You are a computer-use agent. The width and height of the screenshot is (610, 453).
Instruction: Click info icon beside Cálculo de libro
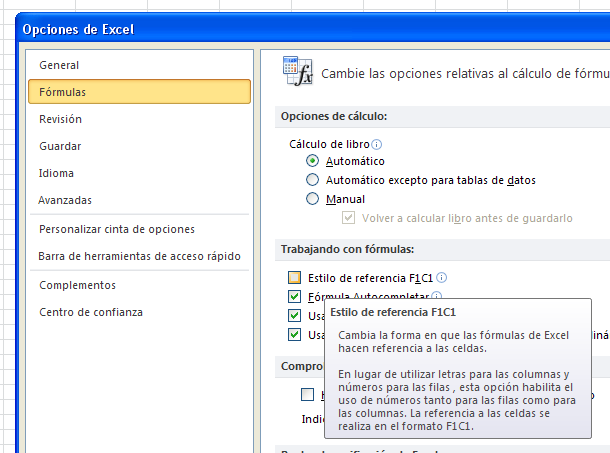click(377, 144)
